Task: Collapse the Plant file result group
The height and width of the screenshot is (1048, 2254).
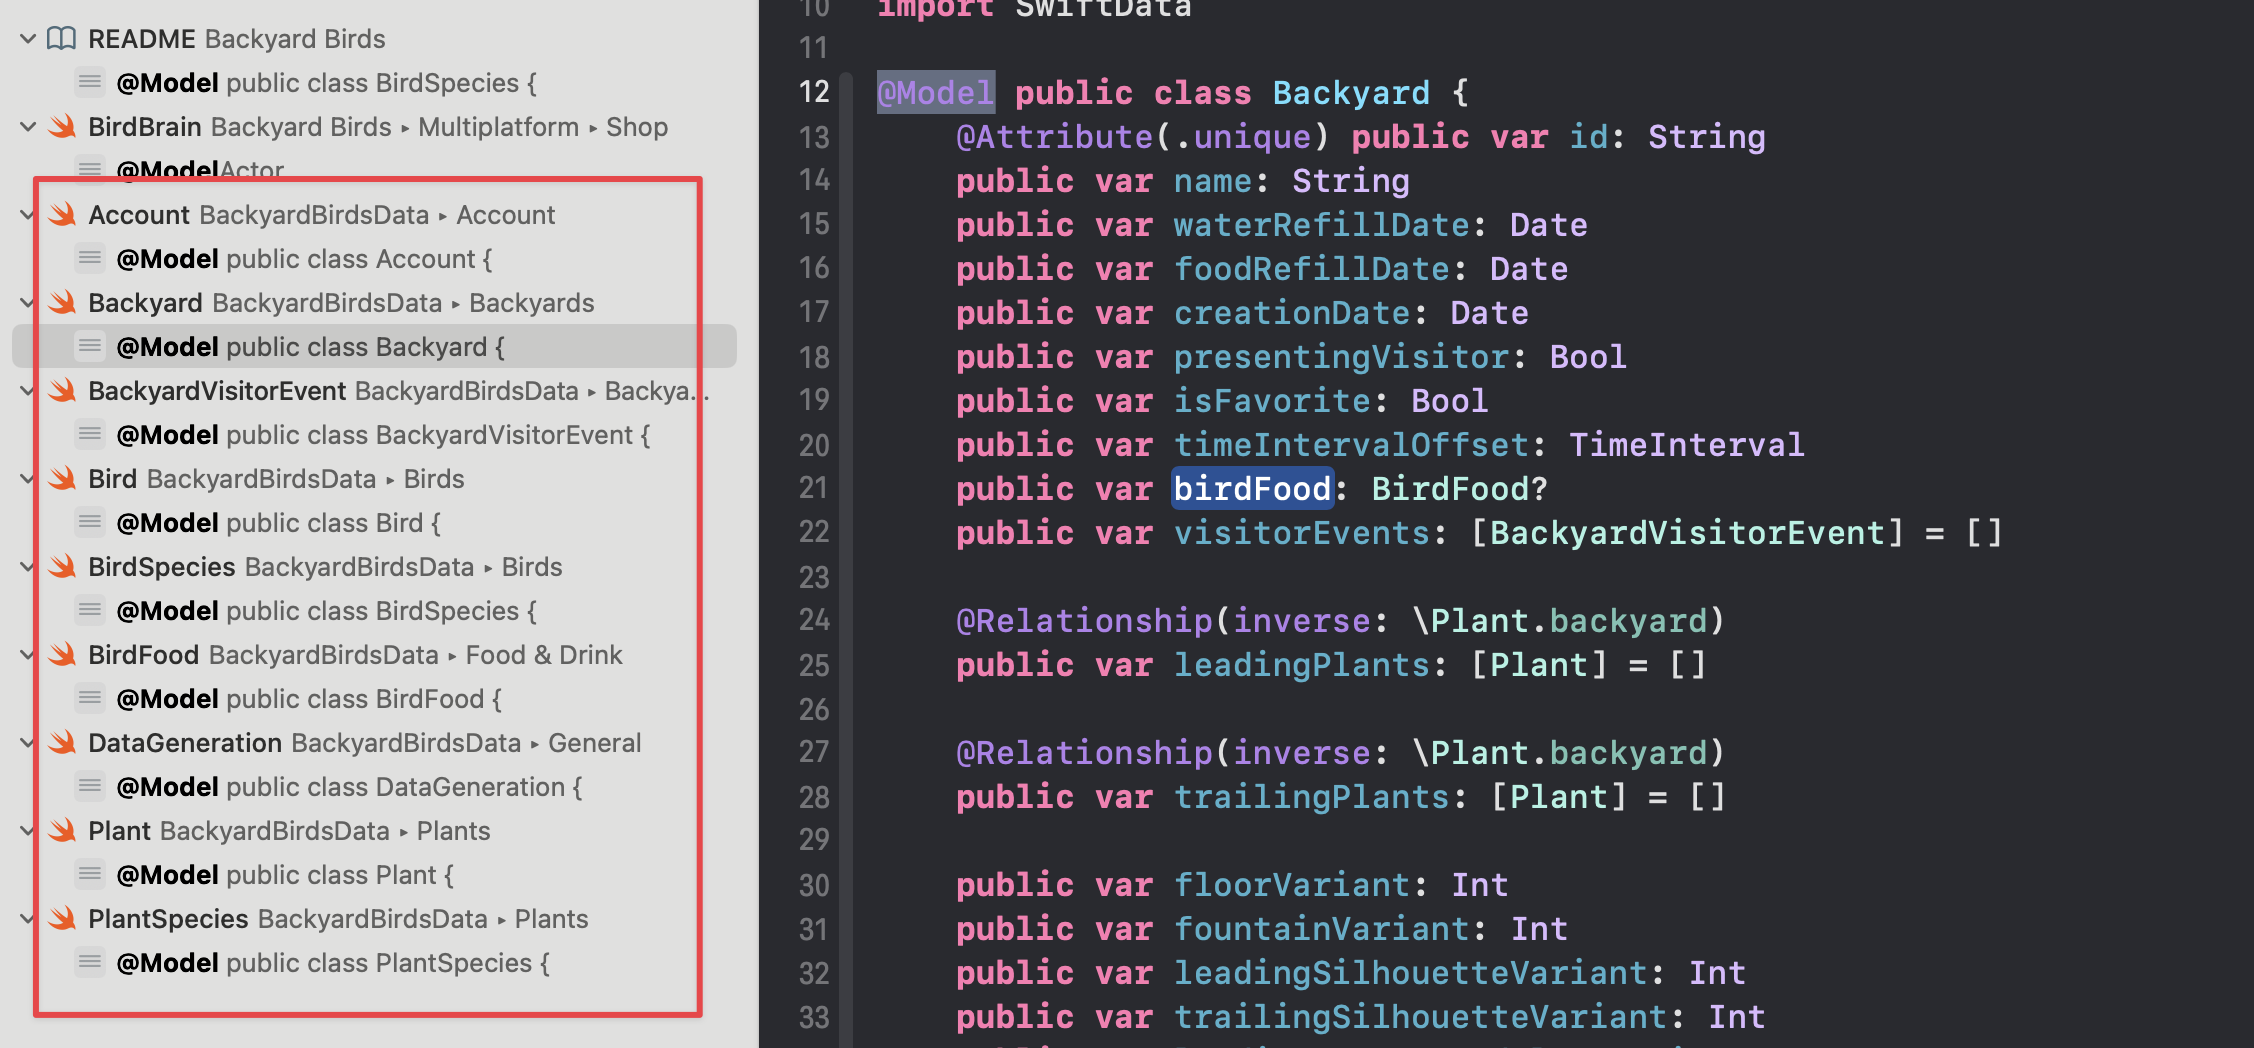Action: (28, 831)
